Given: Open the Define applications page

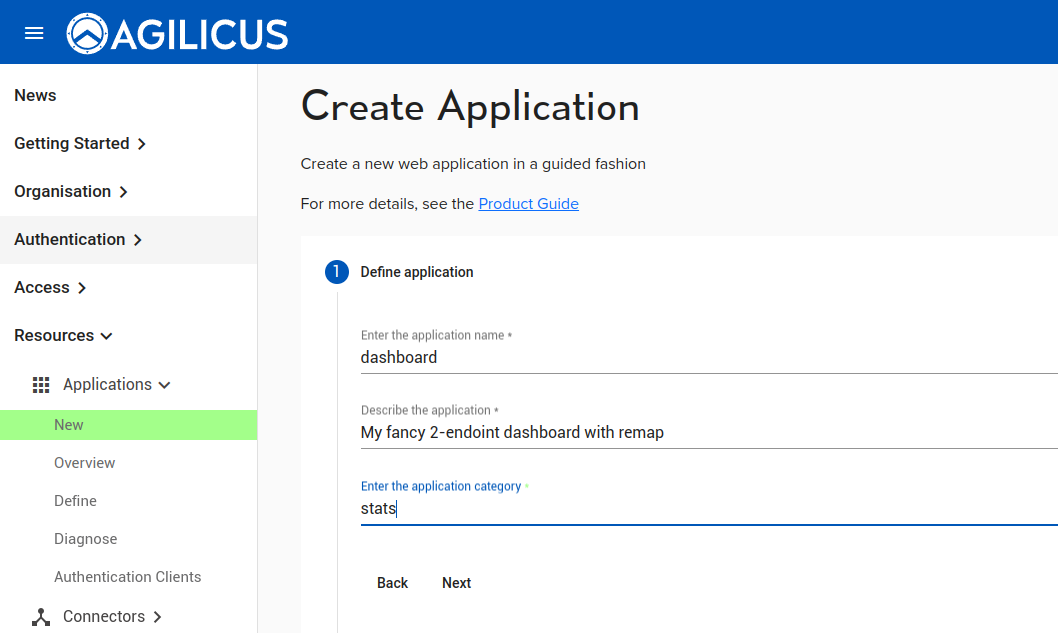Looking at the screenshot, I should point(76,501).
